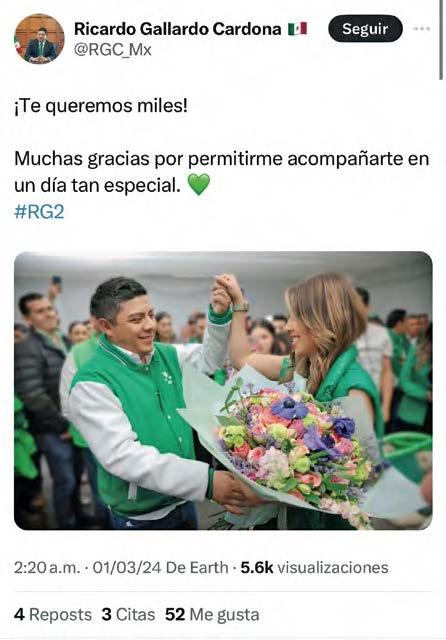Click the green heart emoji in tweet
The image size is (446, 640).
point(199,184)
